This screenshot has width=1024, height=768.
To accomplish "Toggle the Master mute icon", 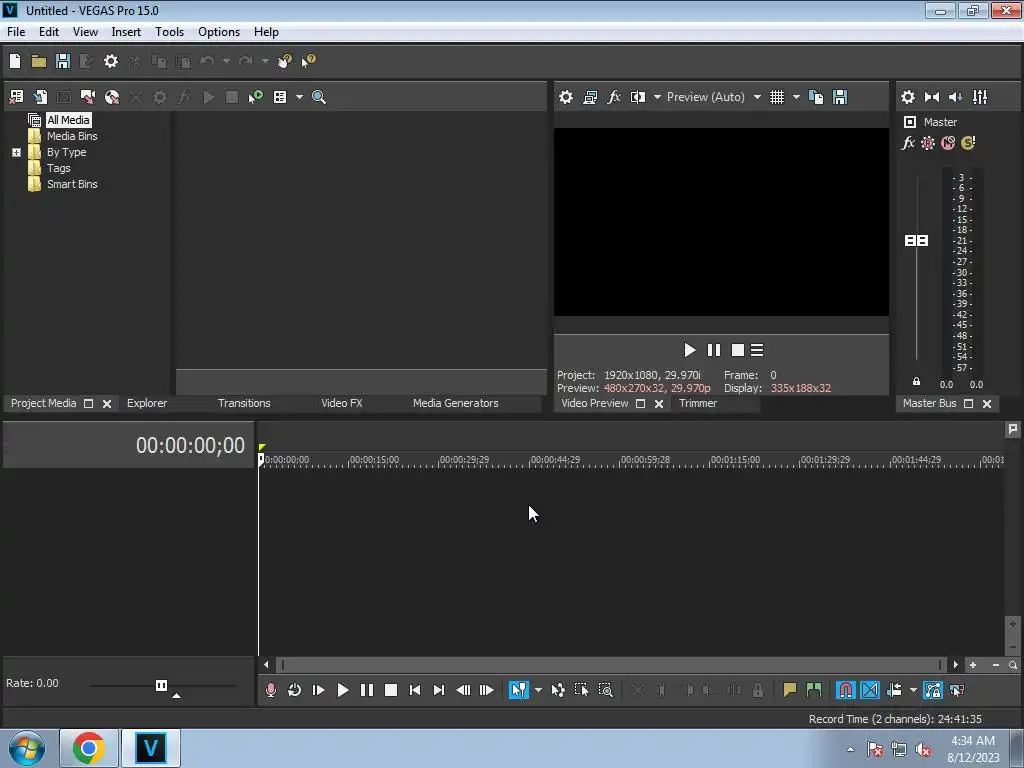I will 948,143.
